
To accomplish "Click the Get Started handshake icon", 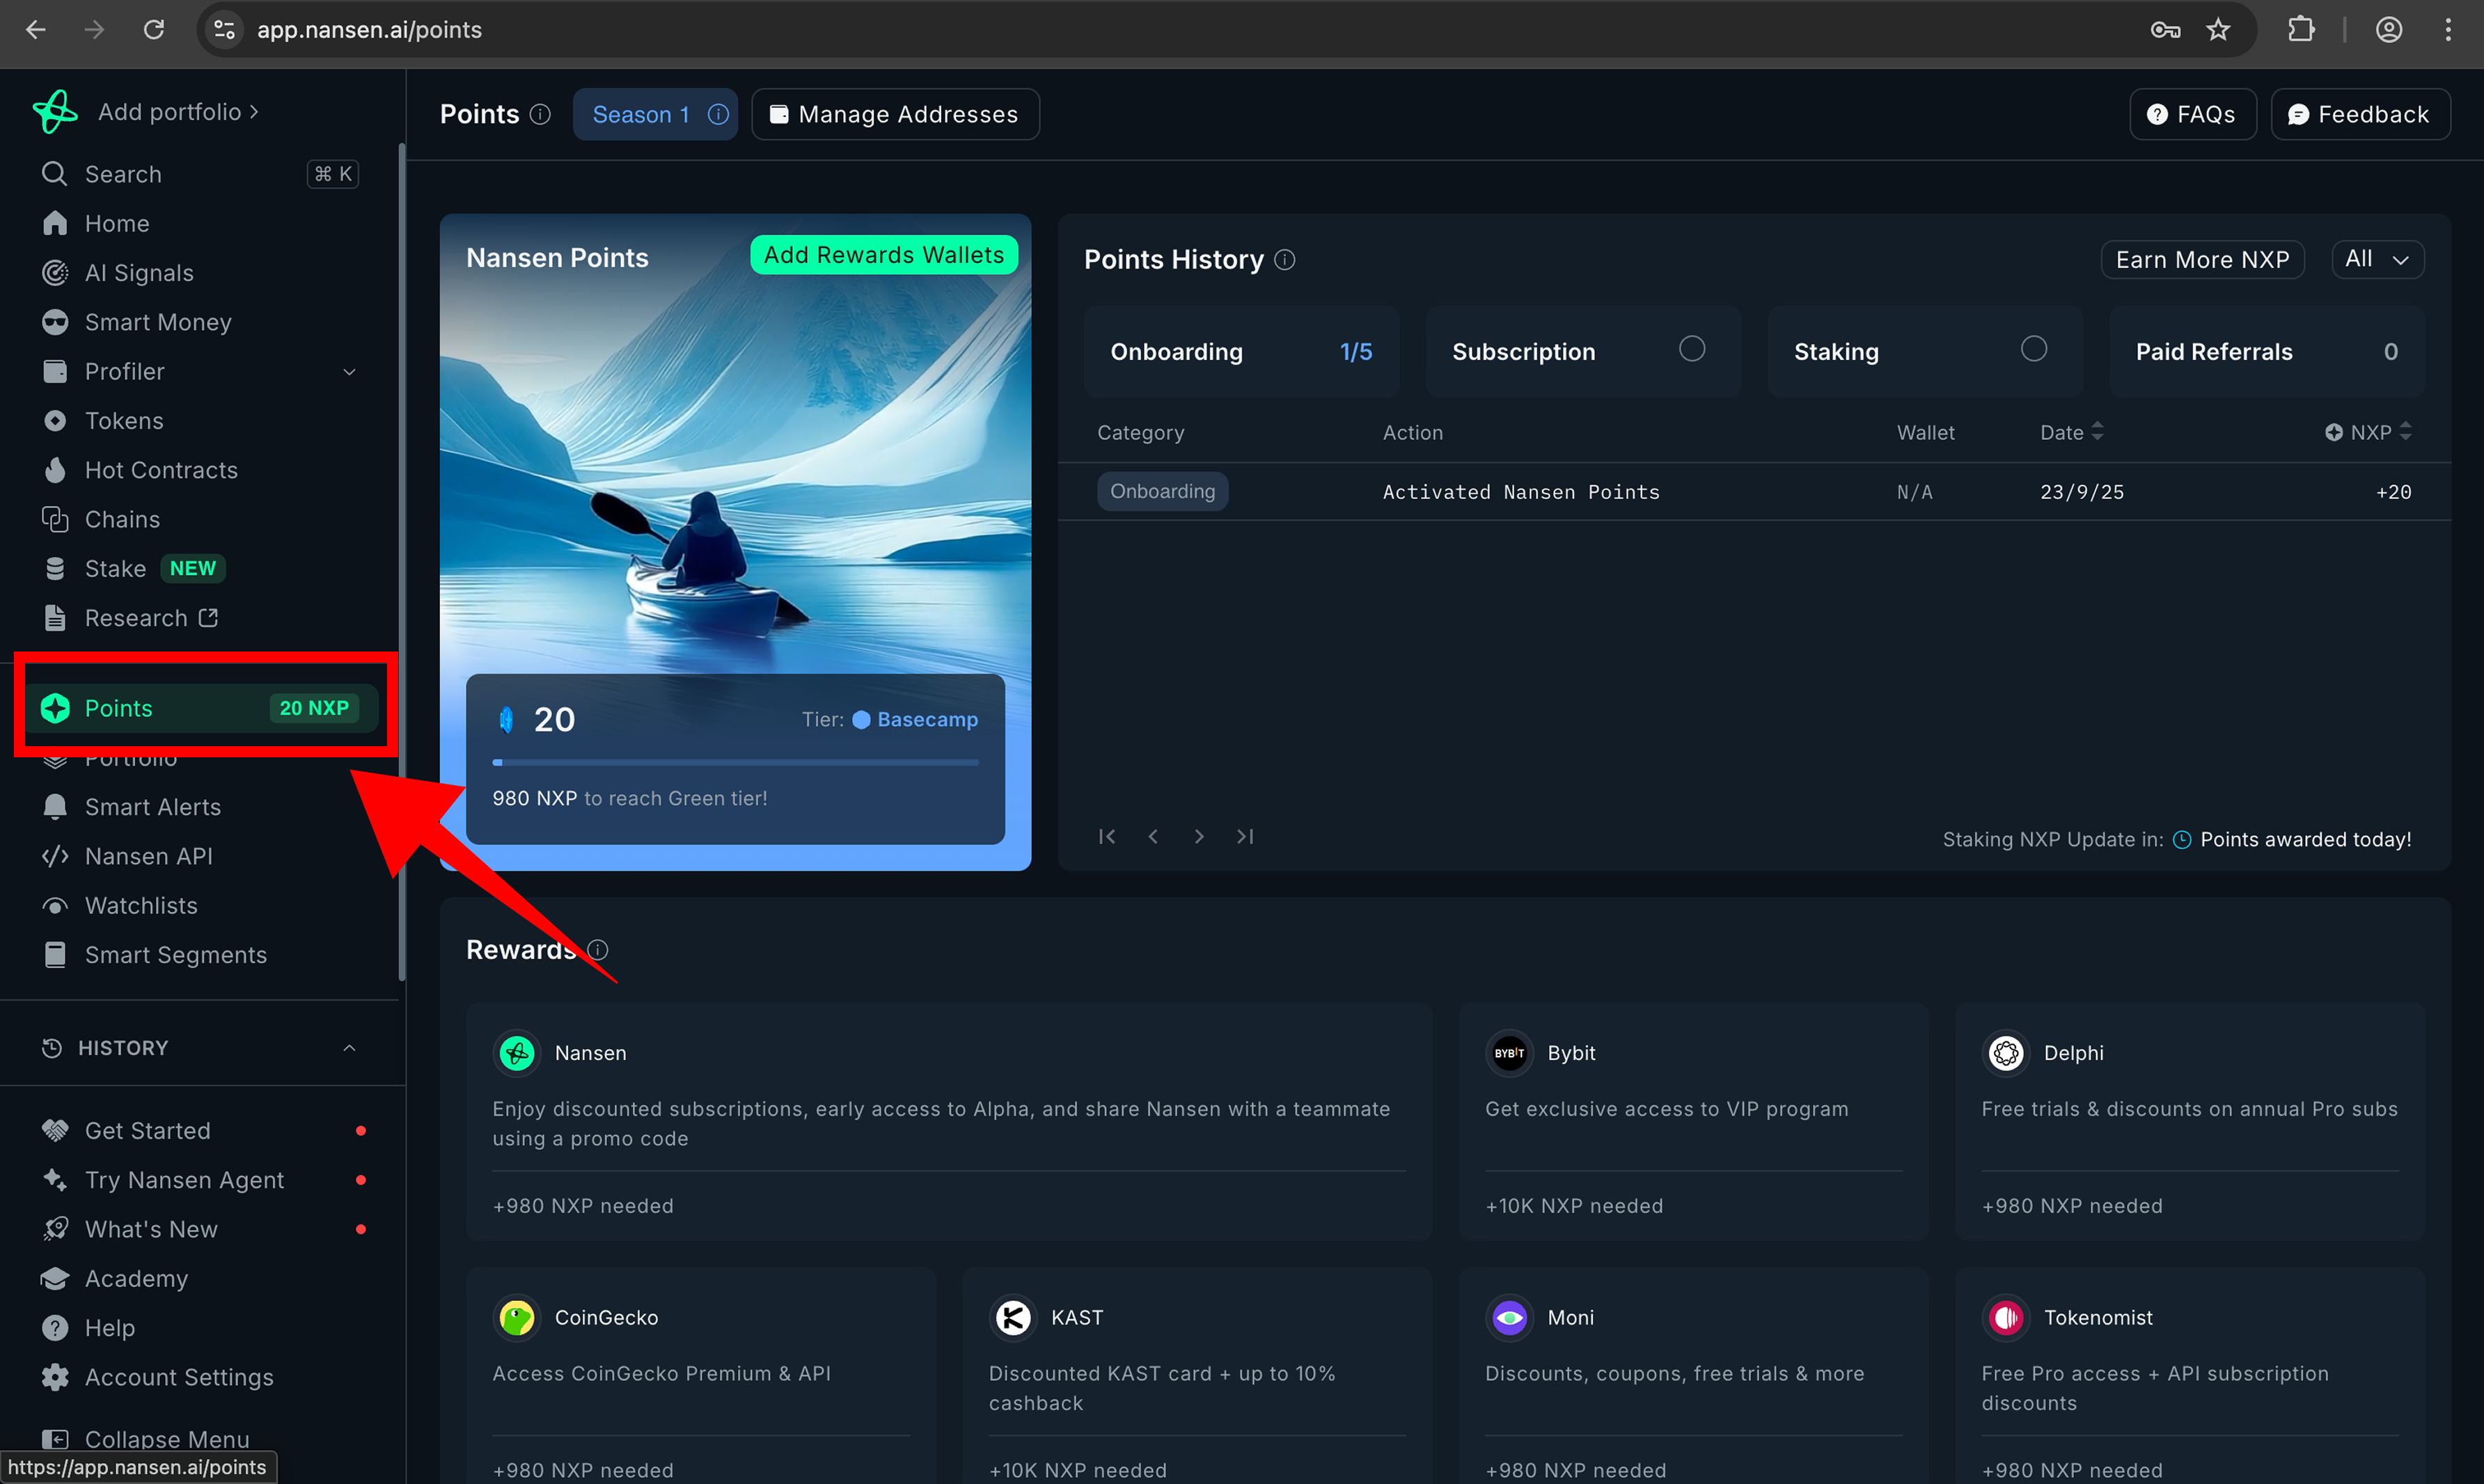I will (55, 1131).
